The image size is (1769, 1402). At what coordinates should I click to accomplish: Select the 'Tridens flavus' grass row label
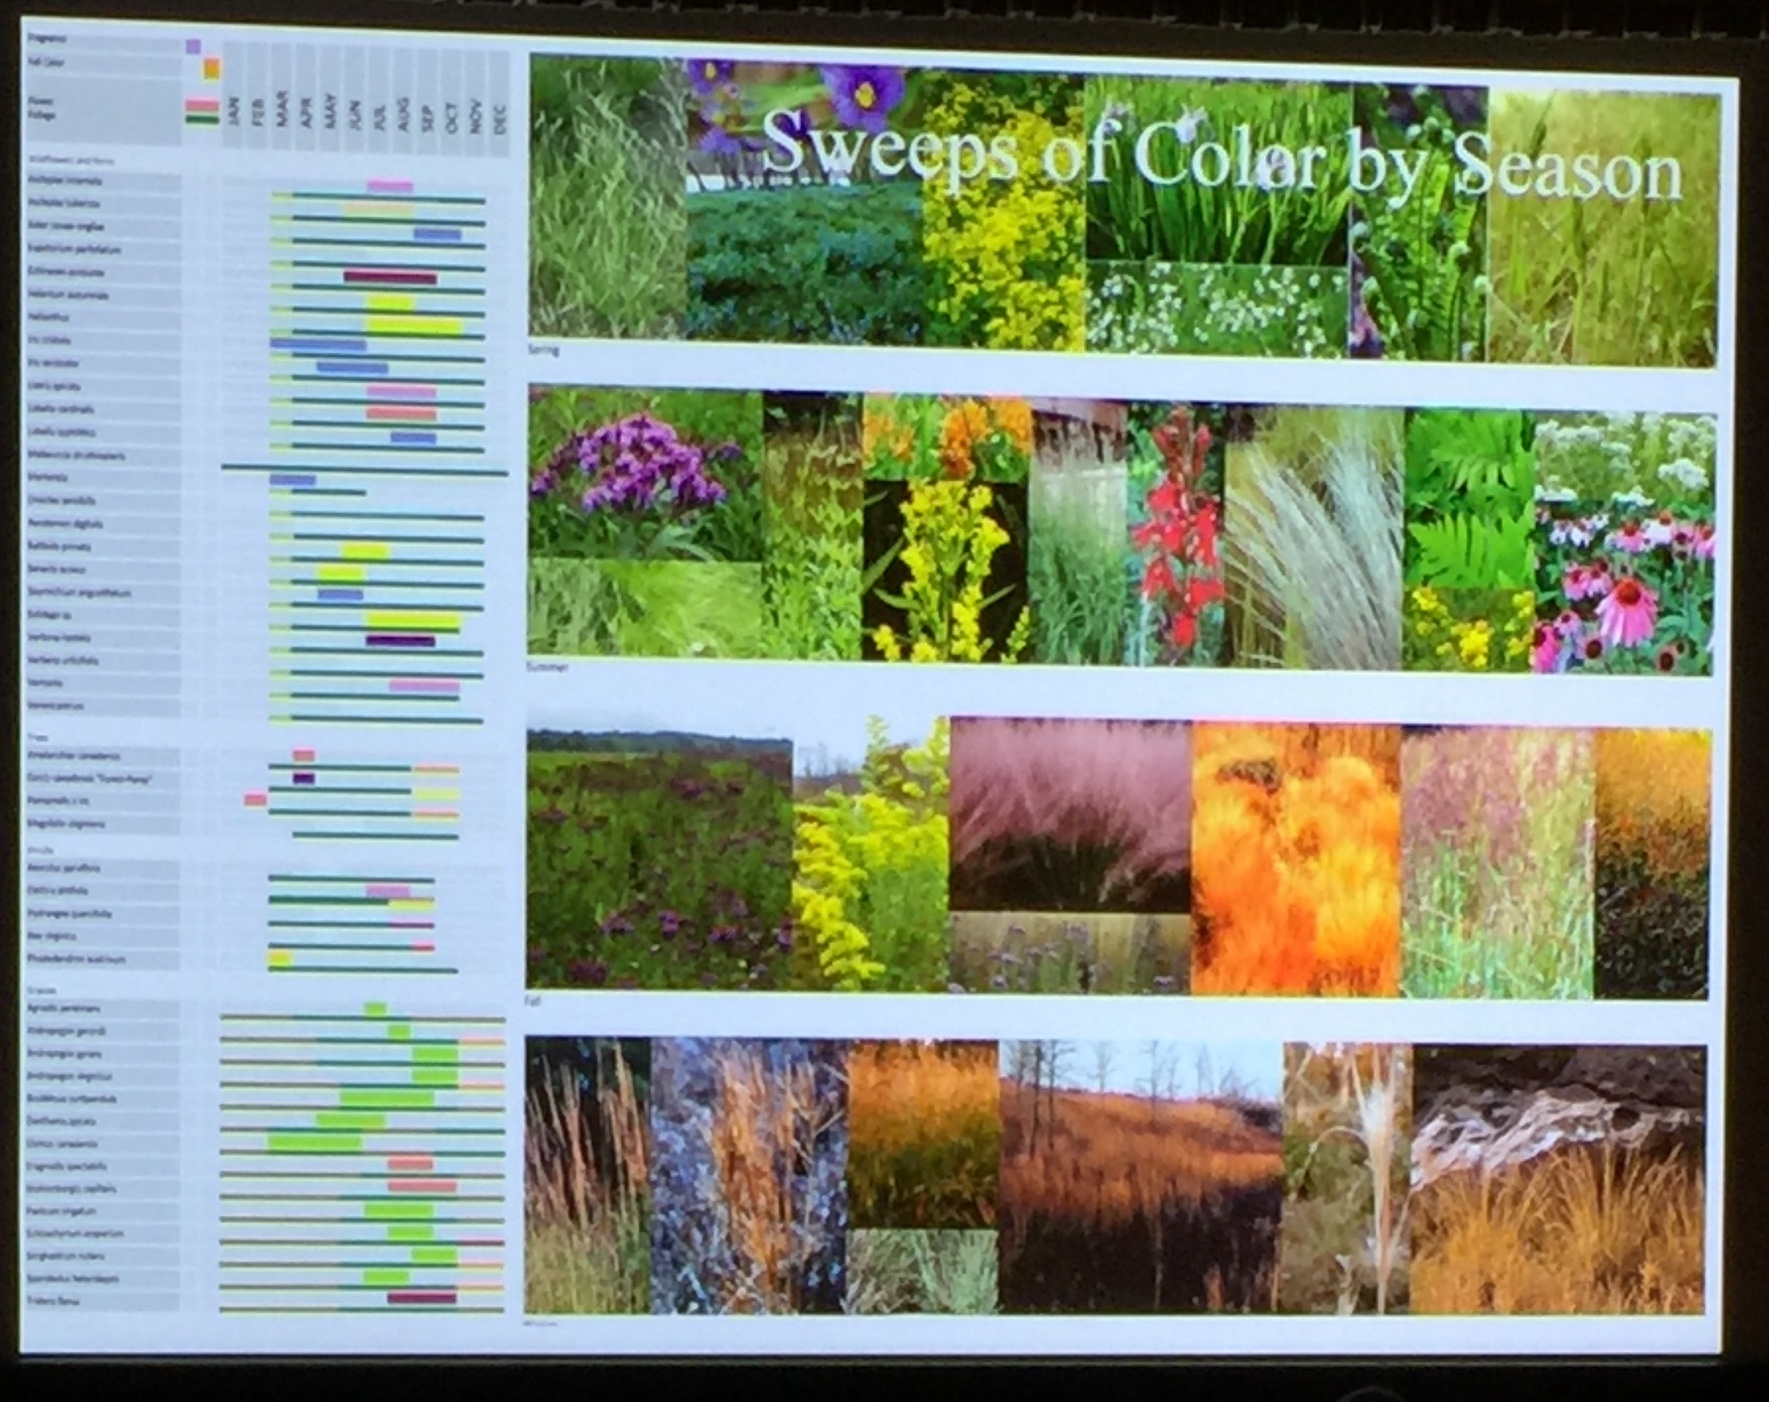(52, 1301)
